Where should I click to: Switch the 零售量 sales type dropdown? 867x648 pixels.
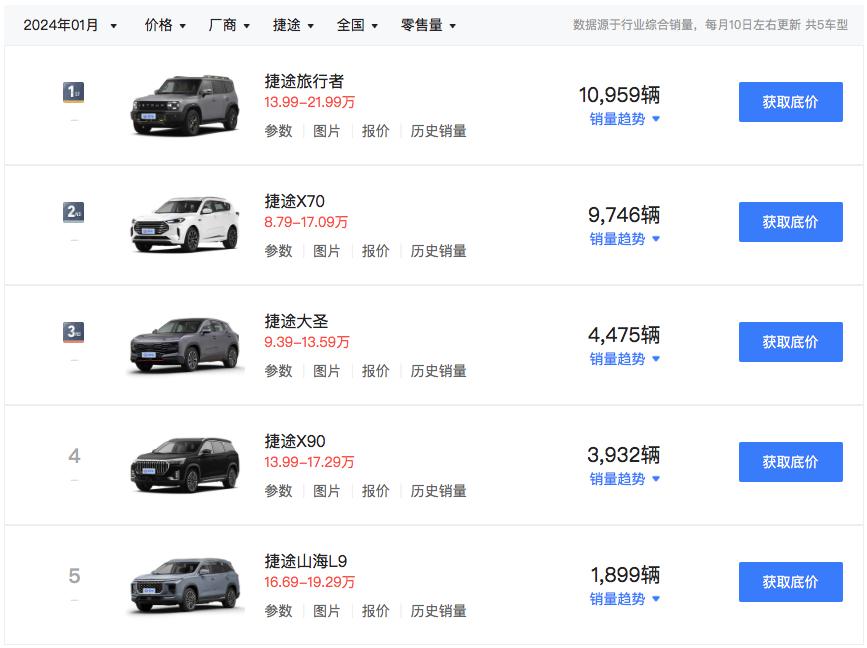pyautogui.click(x=428, y=25)
